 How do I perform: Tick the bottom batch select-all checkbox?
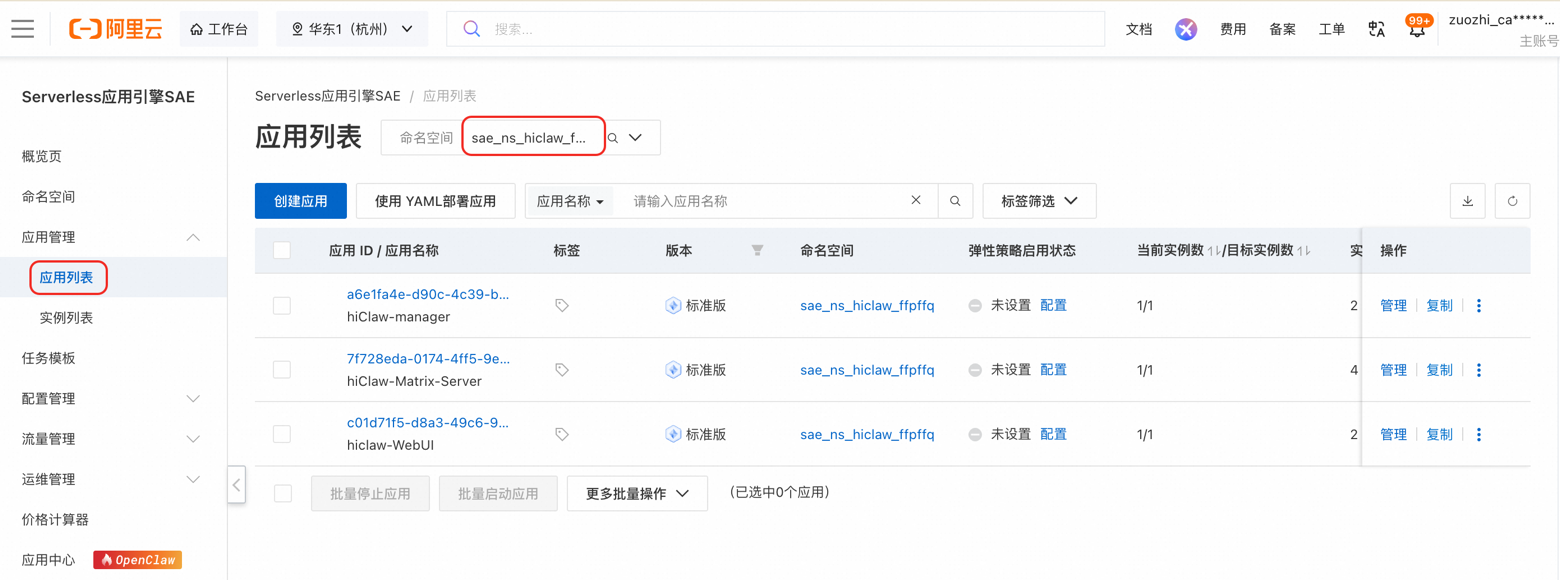tap(283, 493)
